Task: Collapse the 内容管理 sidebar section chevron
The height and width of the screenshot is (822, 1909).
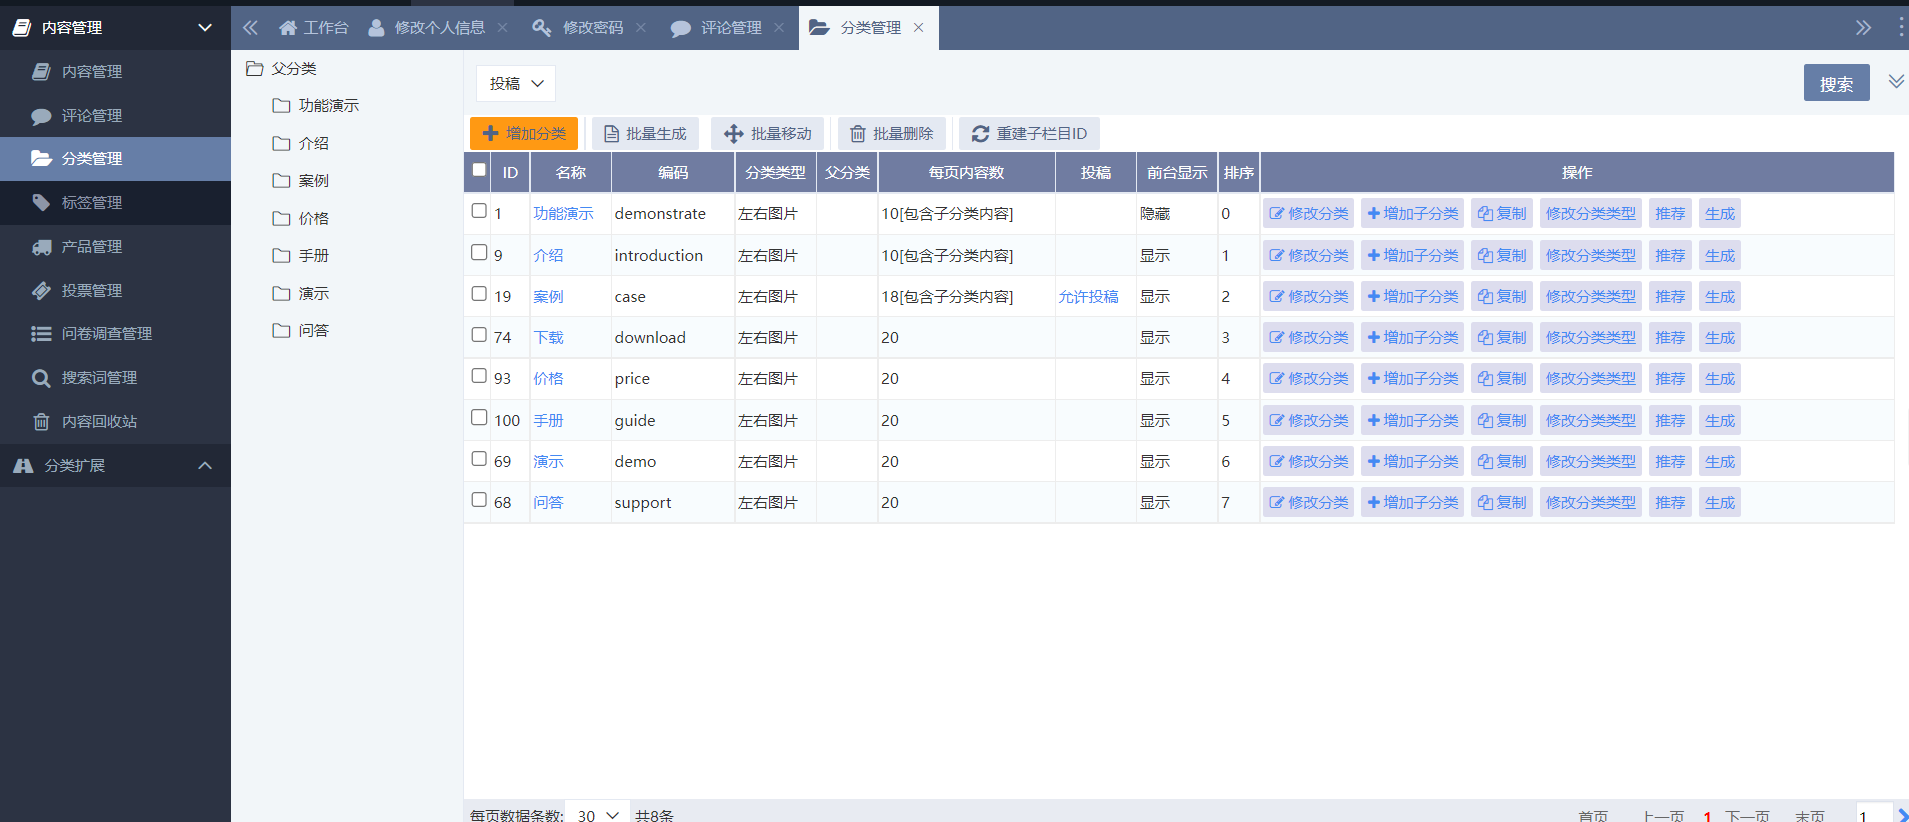Action: tap(205, 28)
